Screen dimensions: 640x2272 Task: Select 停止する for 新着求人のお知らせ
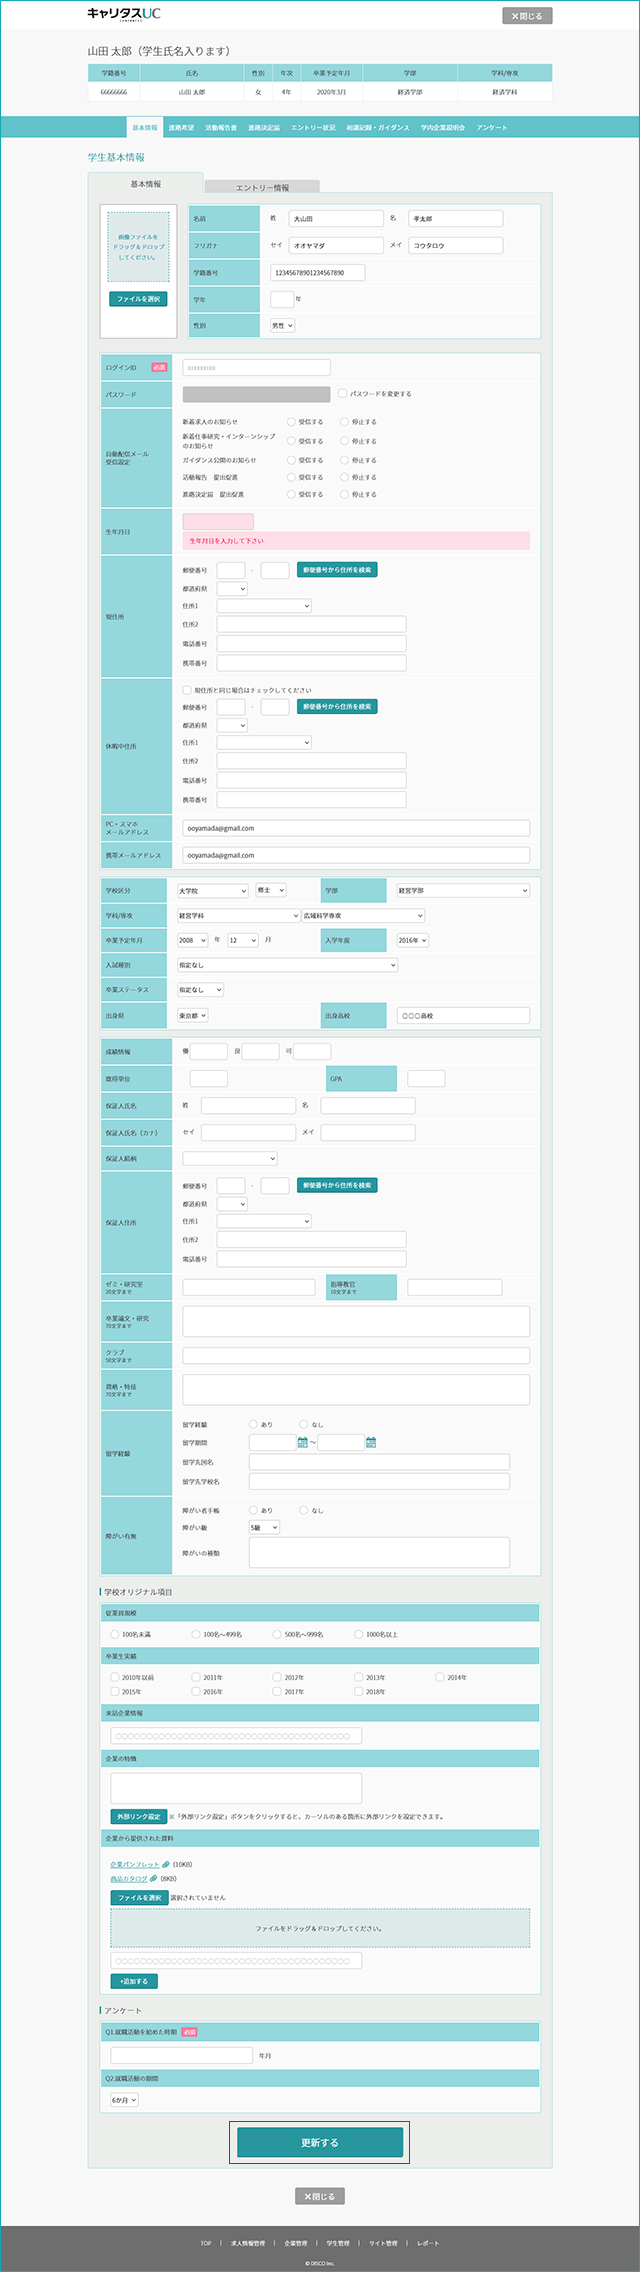point(344,422)
